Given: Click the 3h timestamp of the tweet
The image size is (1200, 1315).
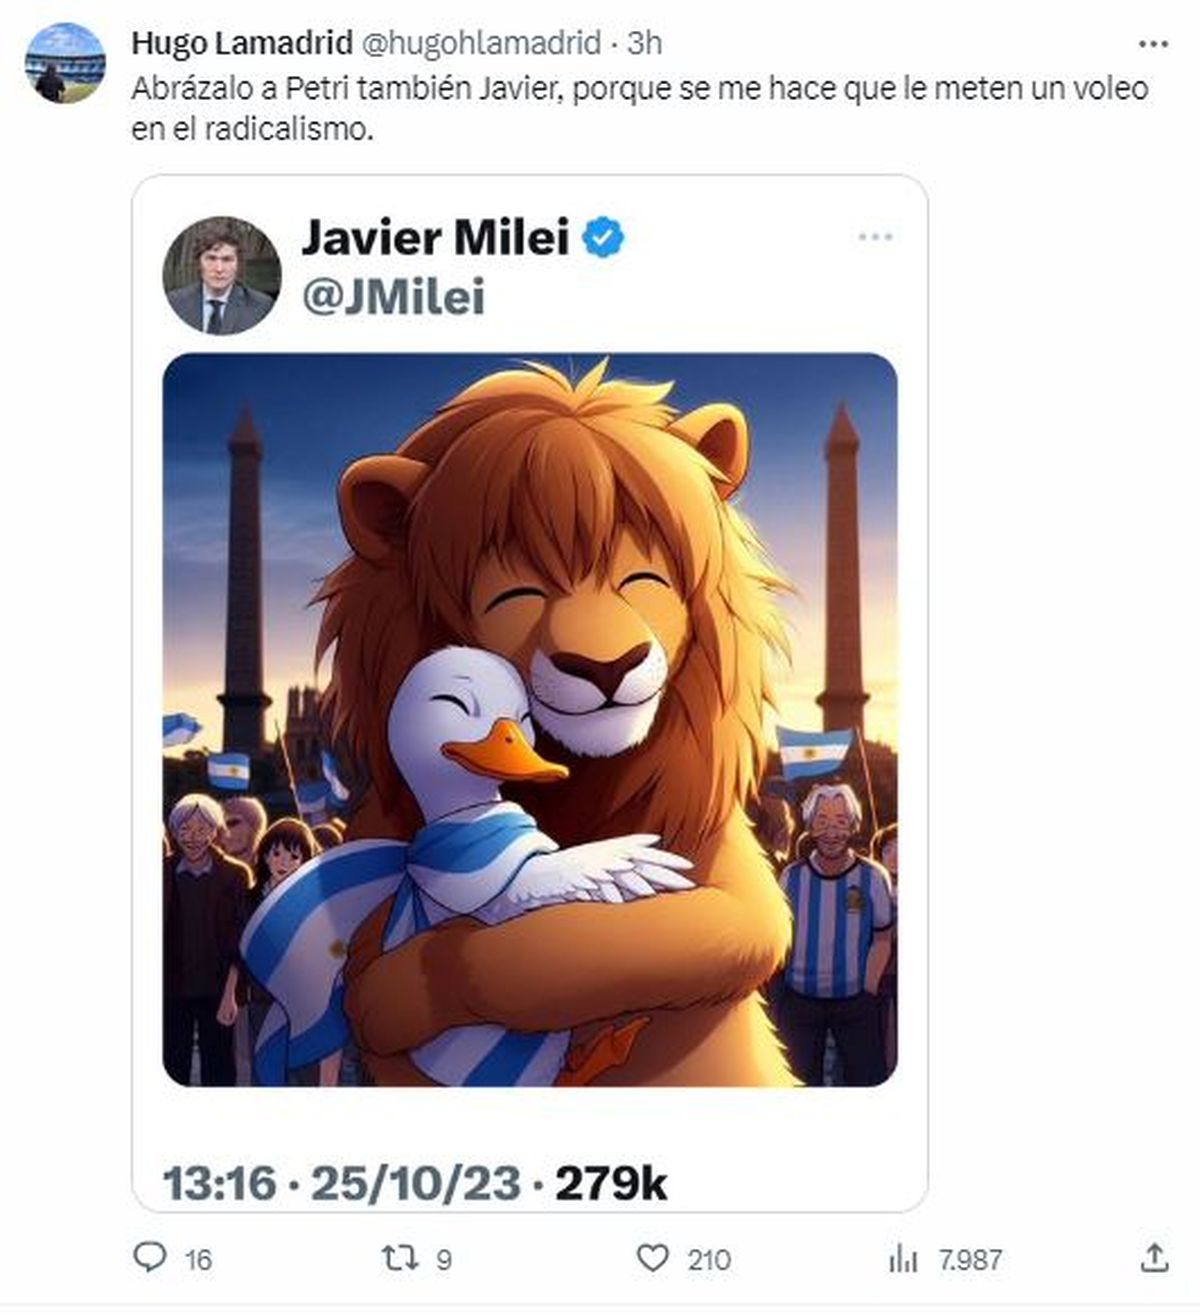Looking at the screenshot, I should (645, 43).
